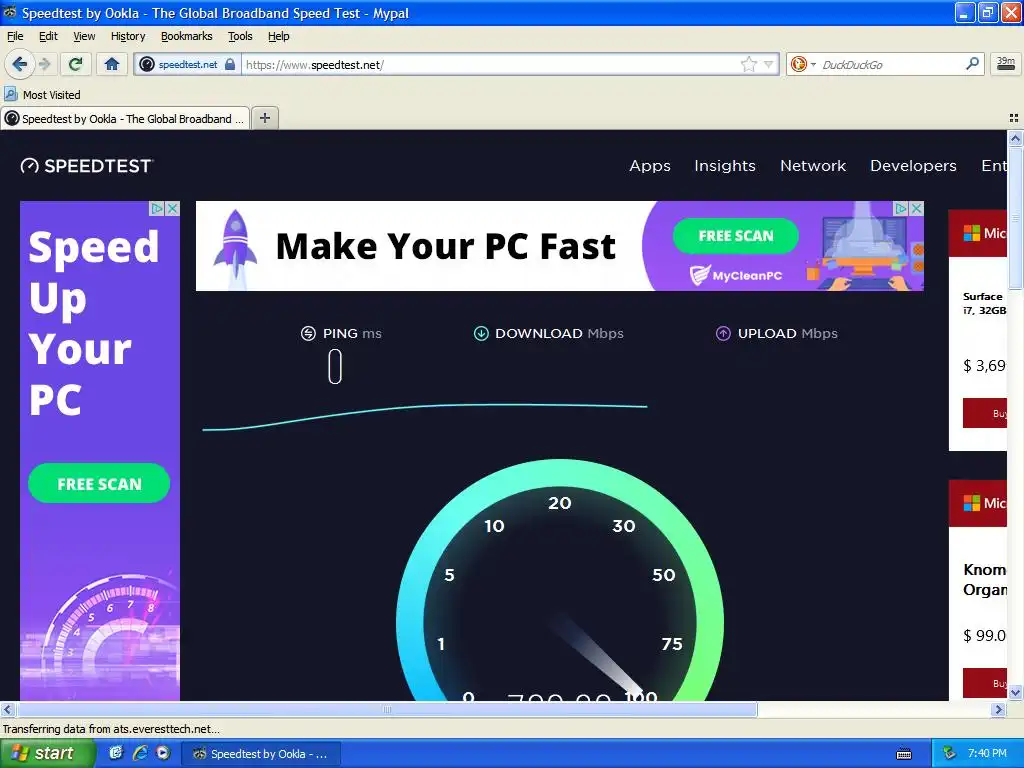Click the 39m toolbar button

pyautogui.click(x=1006, y=63)
